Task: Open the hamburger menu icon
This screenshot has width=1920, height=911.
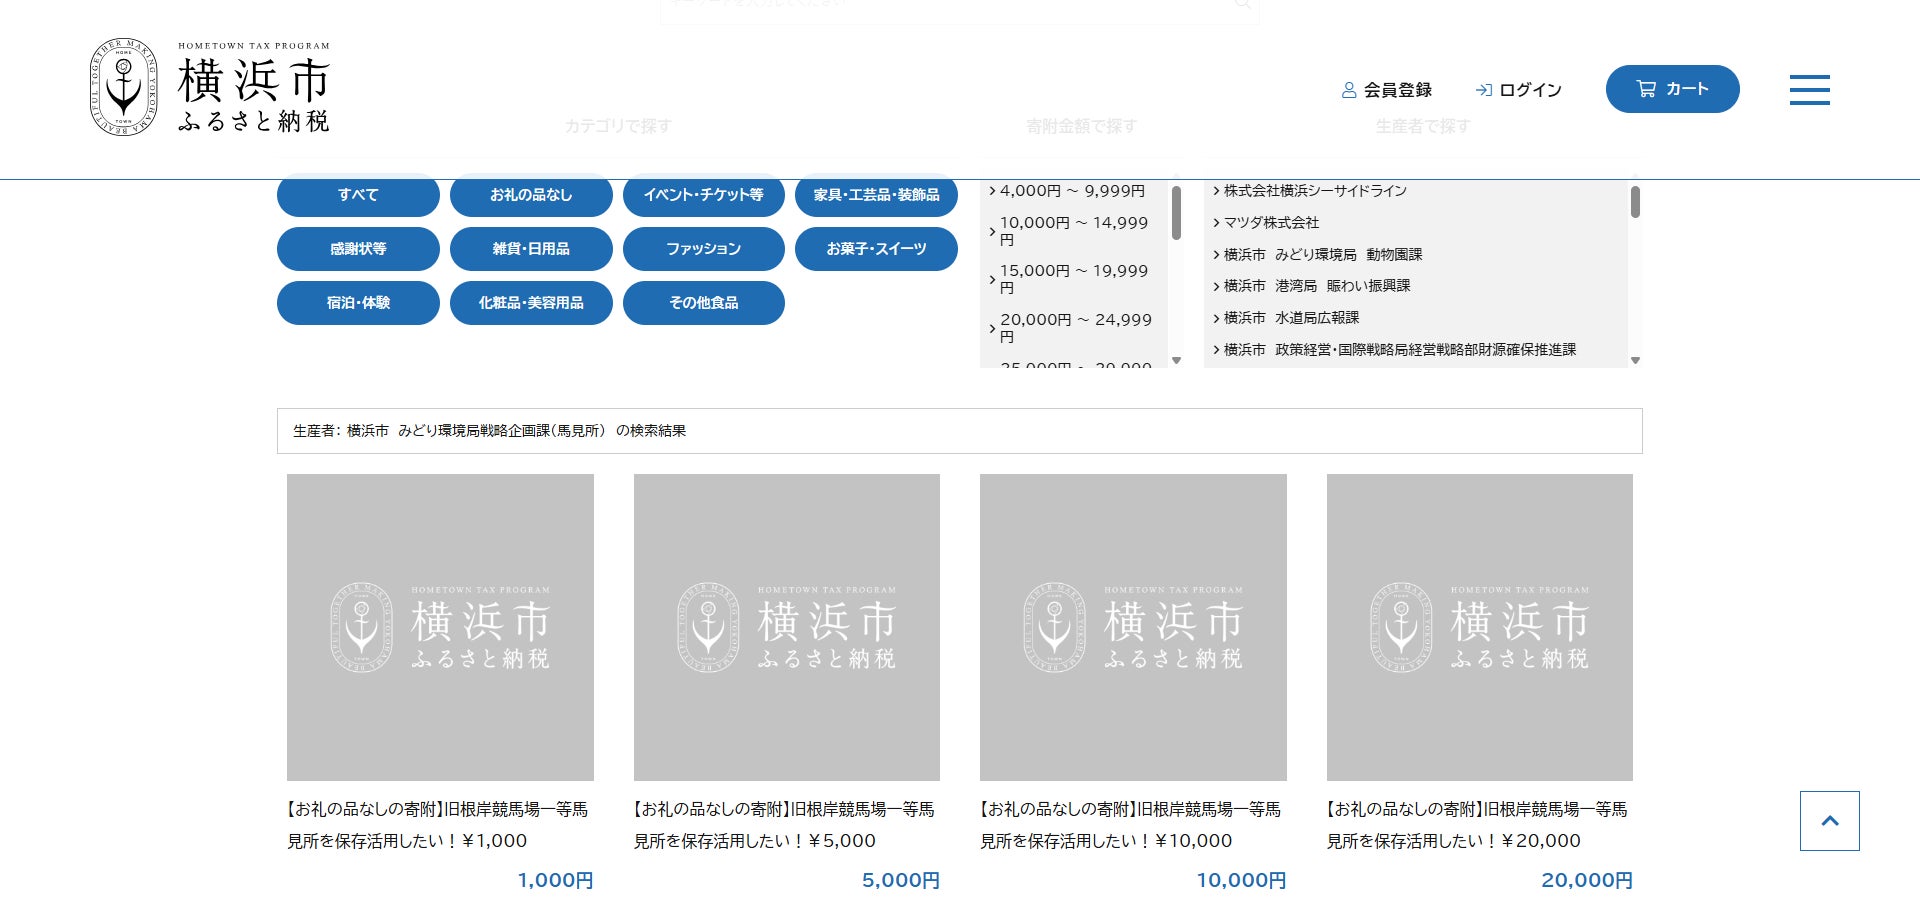Action: [x=1809, y=89]
